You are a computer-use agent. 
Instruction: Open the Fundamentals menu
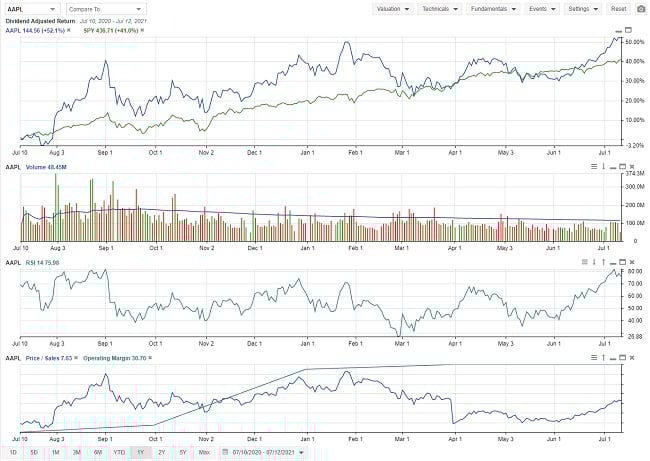493,9
